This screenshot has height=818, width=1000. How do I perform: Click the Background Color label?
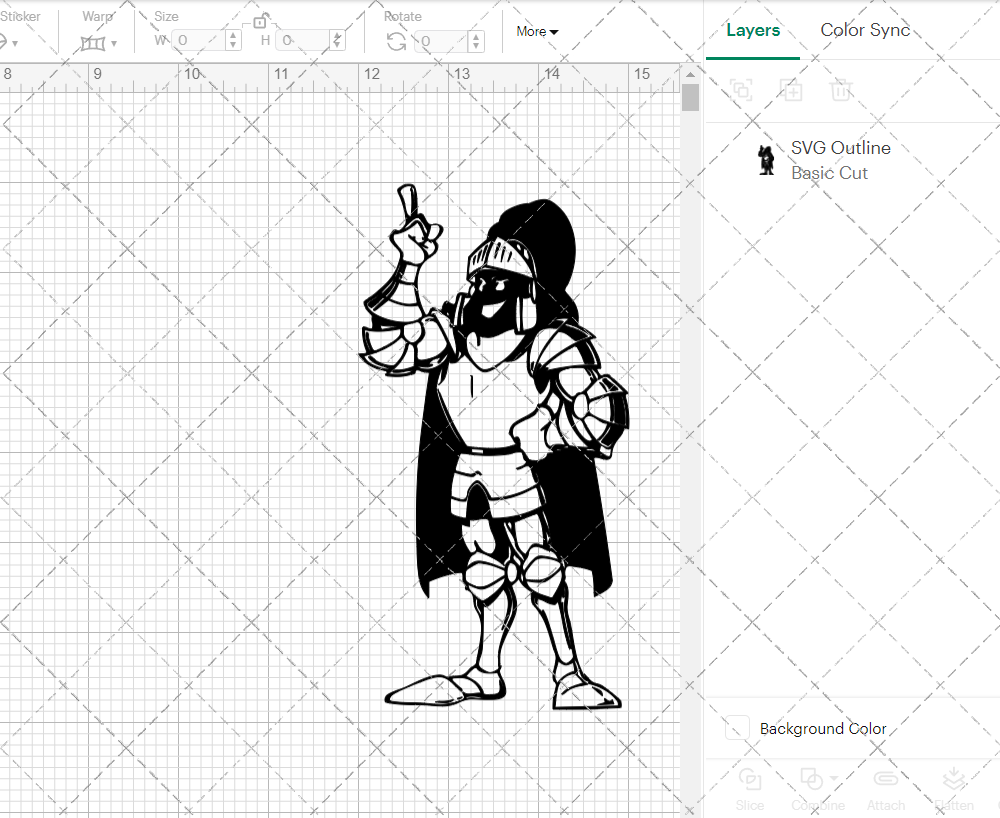[823, 729]
